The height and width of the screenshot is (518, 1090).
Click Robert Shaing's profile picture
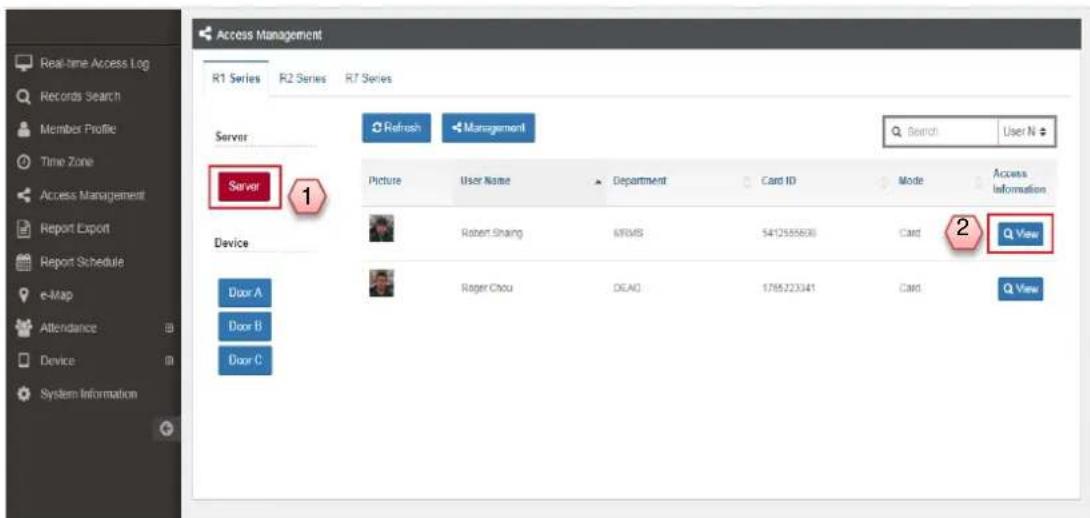[x=381, y=228]
